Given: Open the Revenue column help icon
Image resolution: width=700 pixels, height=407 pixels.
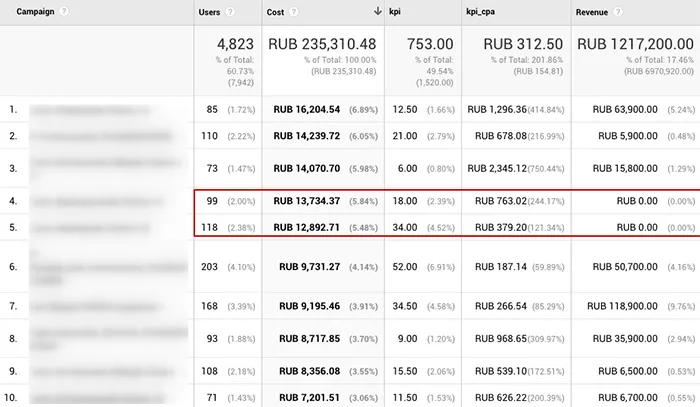Looking at the screenshot, I should (x=618, y=12).
